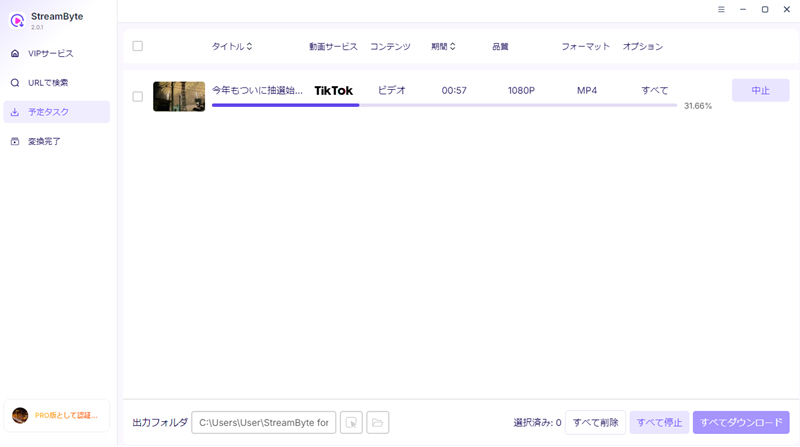Click the 予定タスク download icon
800x447 pixels.
click(x=15, y=112)
